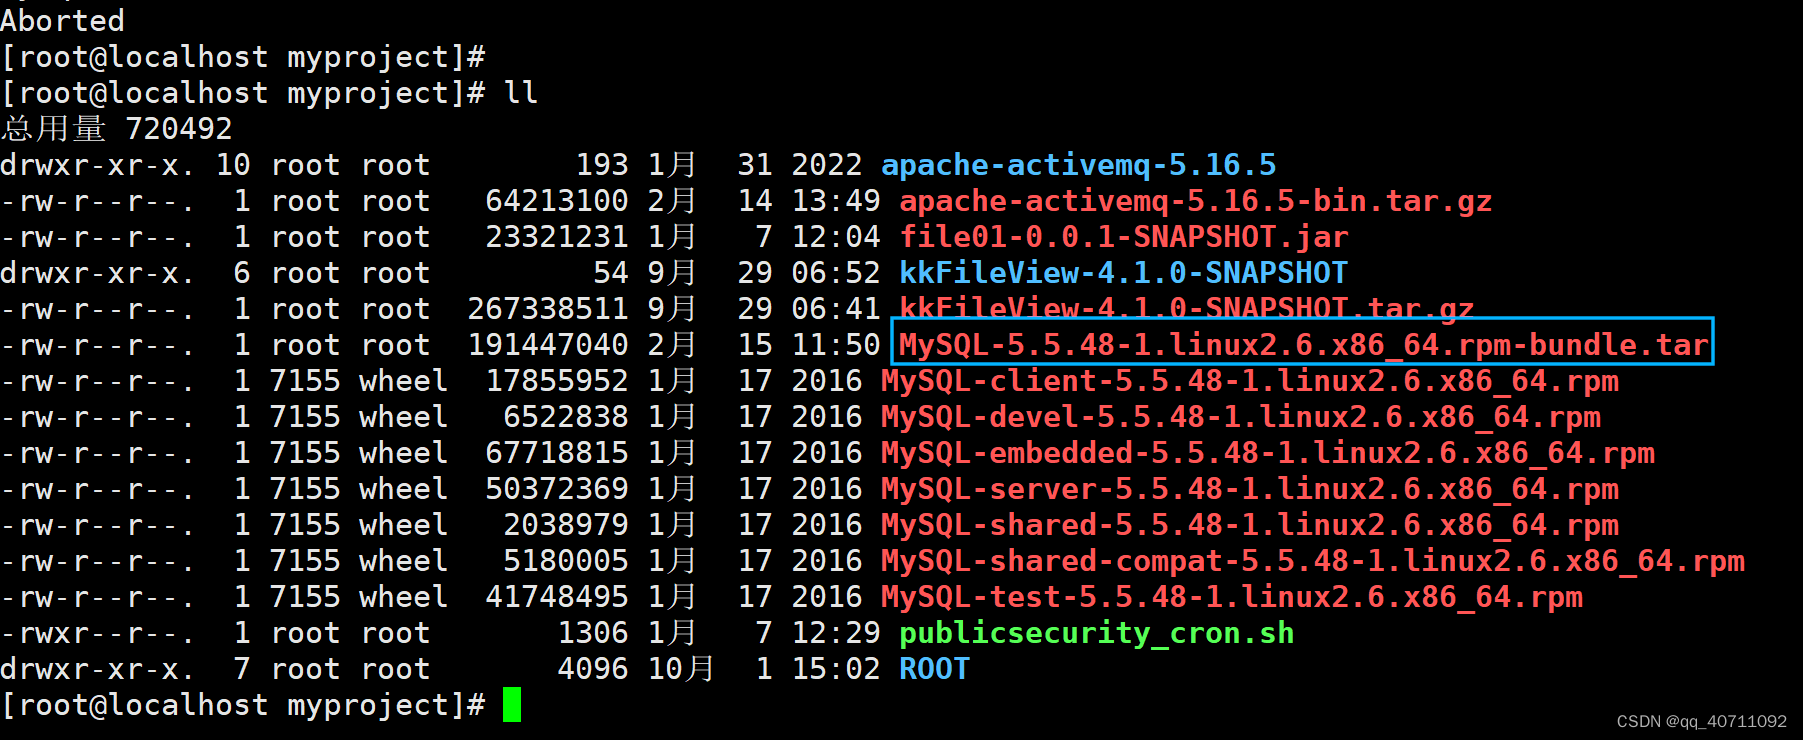Click file size 50372369
Viewport: 1803px width, 740px height.
point(557,489)
